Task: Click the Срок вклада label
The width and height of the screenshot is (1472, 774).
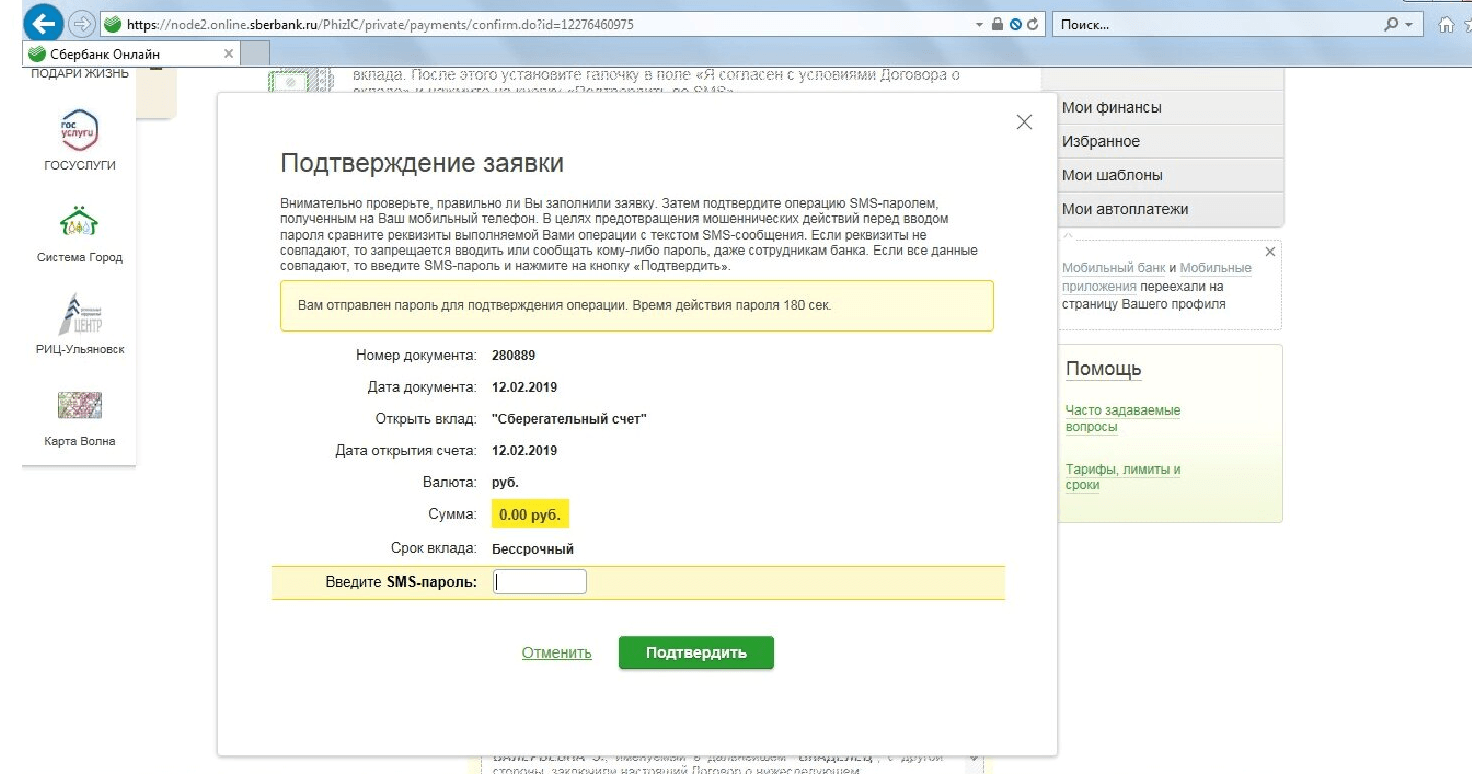Action: (434, 549)
